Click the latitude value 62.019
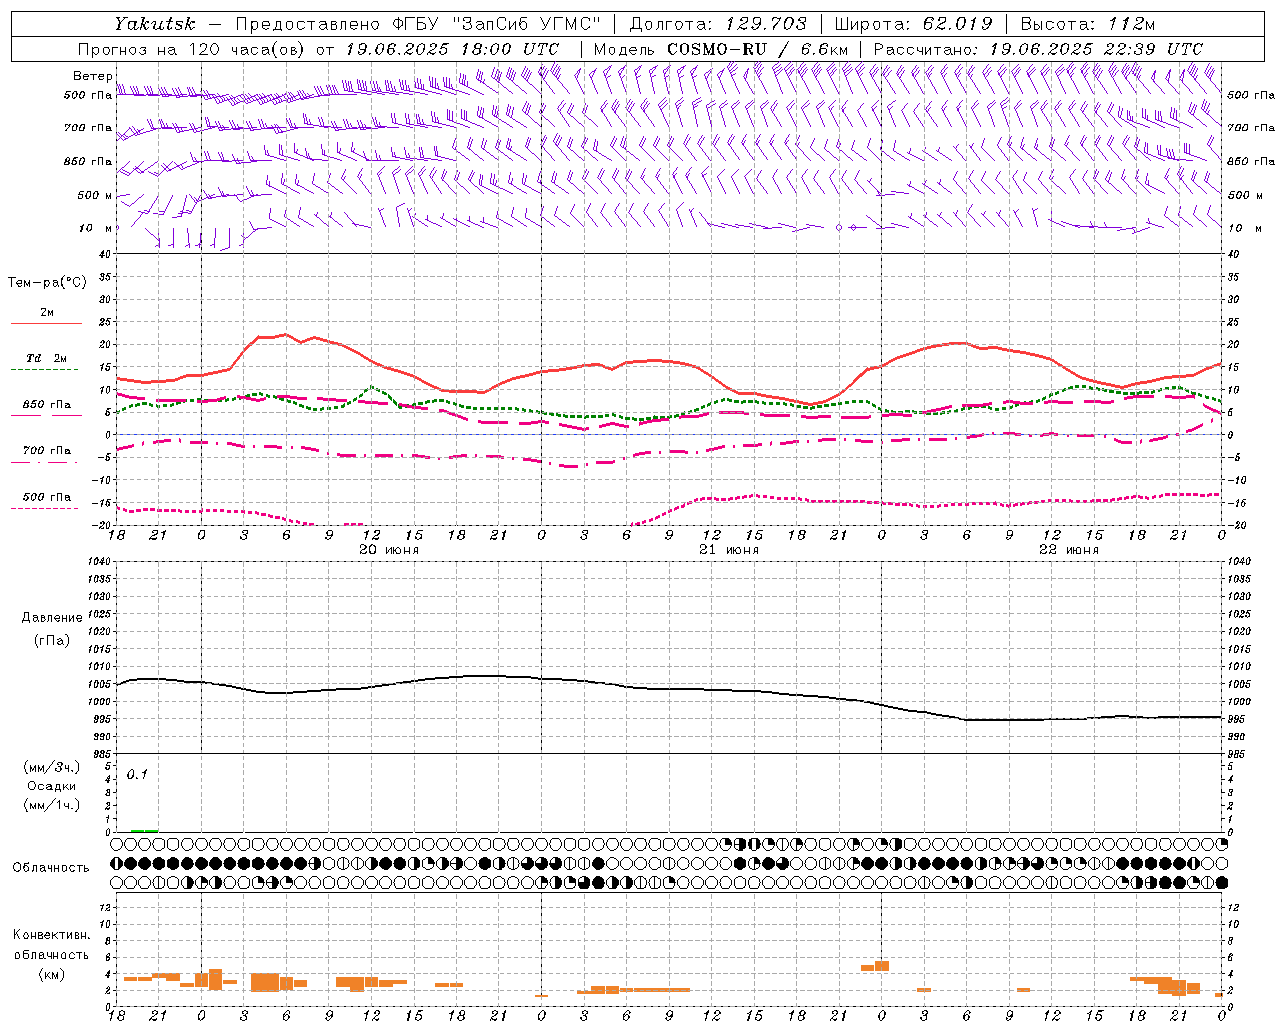Viewport: 1280px width, 1024px height. pyautogui.click(x=957, y=24)
